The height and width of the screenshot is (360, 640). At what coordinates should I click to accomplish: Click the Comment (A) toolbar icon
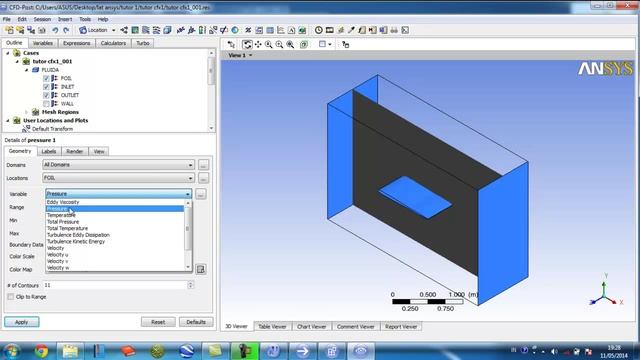(x=291, y=30)
